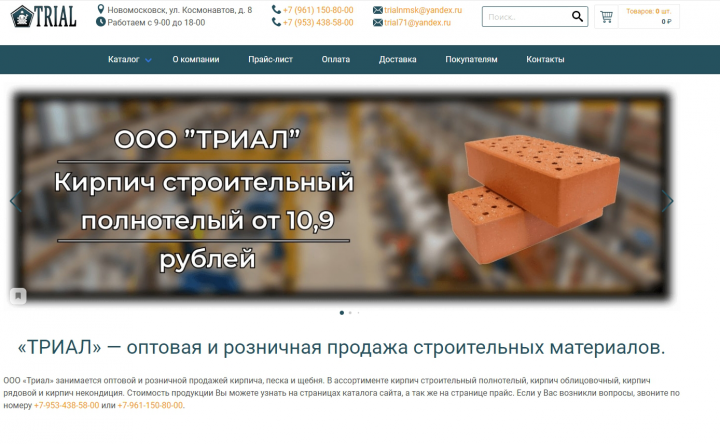Click the magnifier search icon
Viewport: 720px width, 444px height.
[577, 17]
